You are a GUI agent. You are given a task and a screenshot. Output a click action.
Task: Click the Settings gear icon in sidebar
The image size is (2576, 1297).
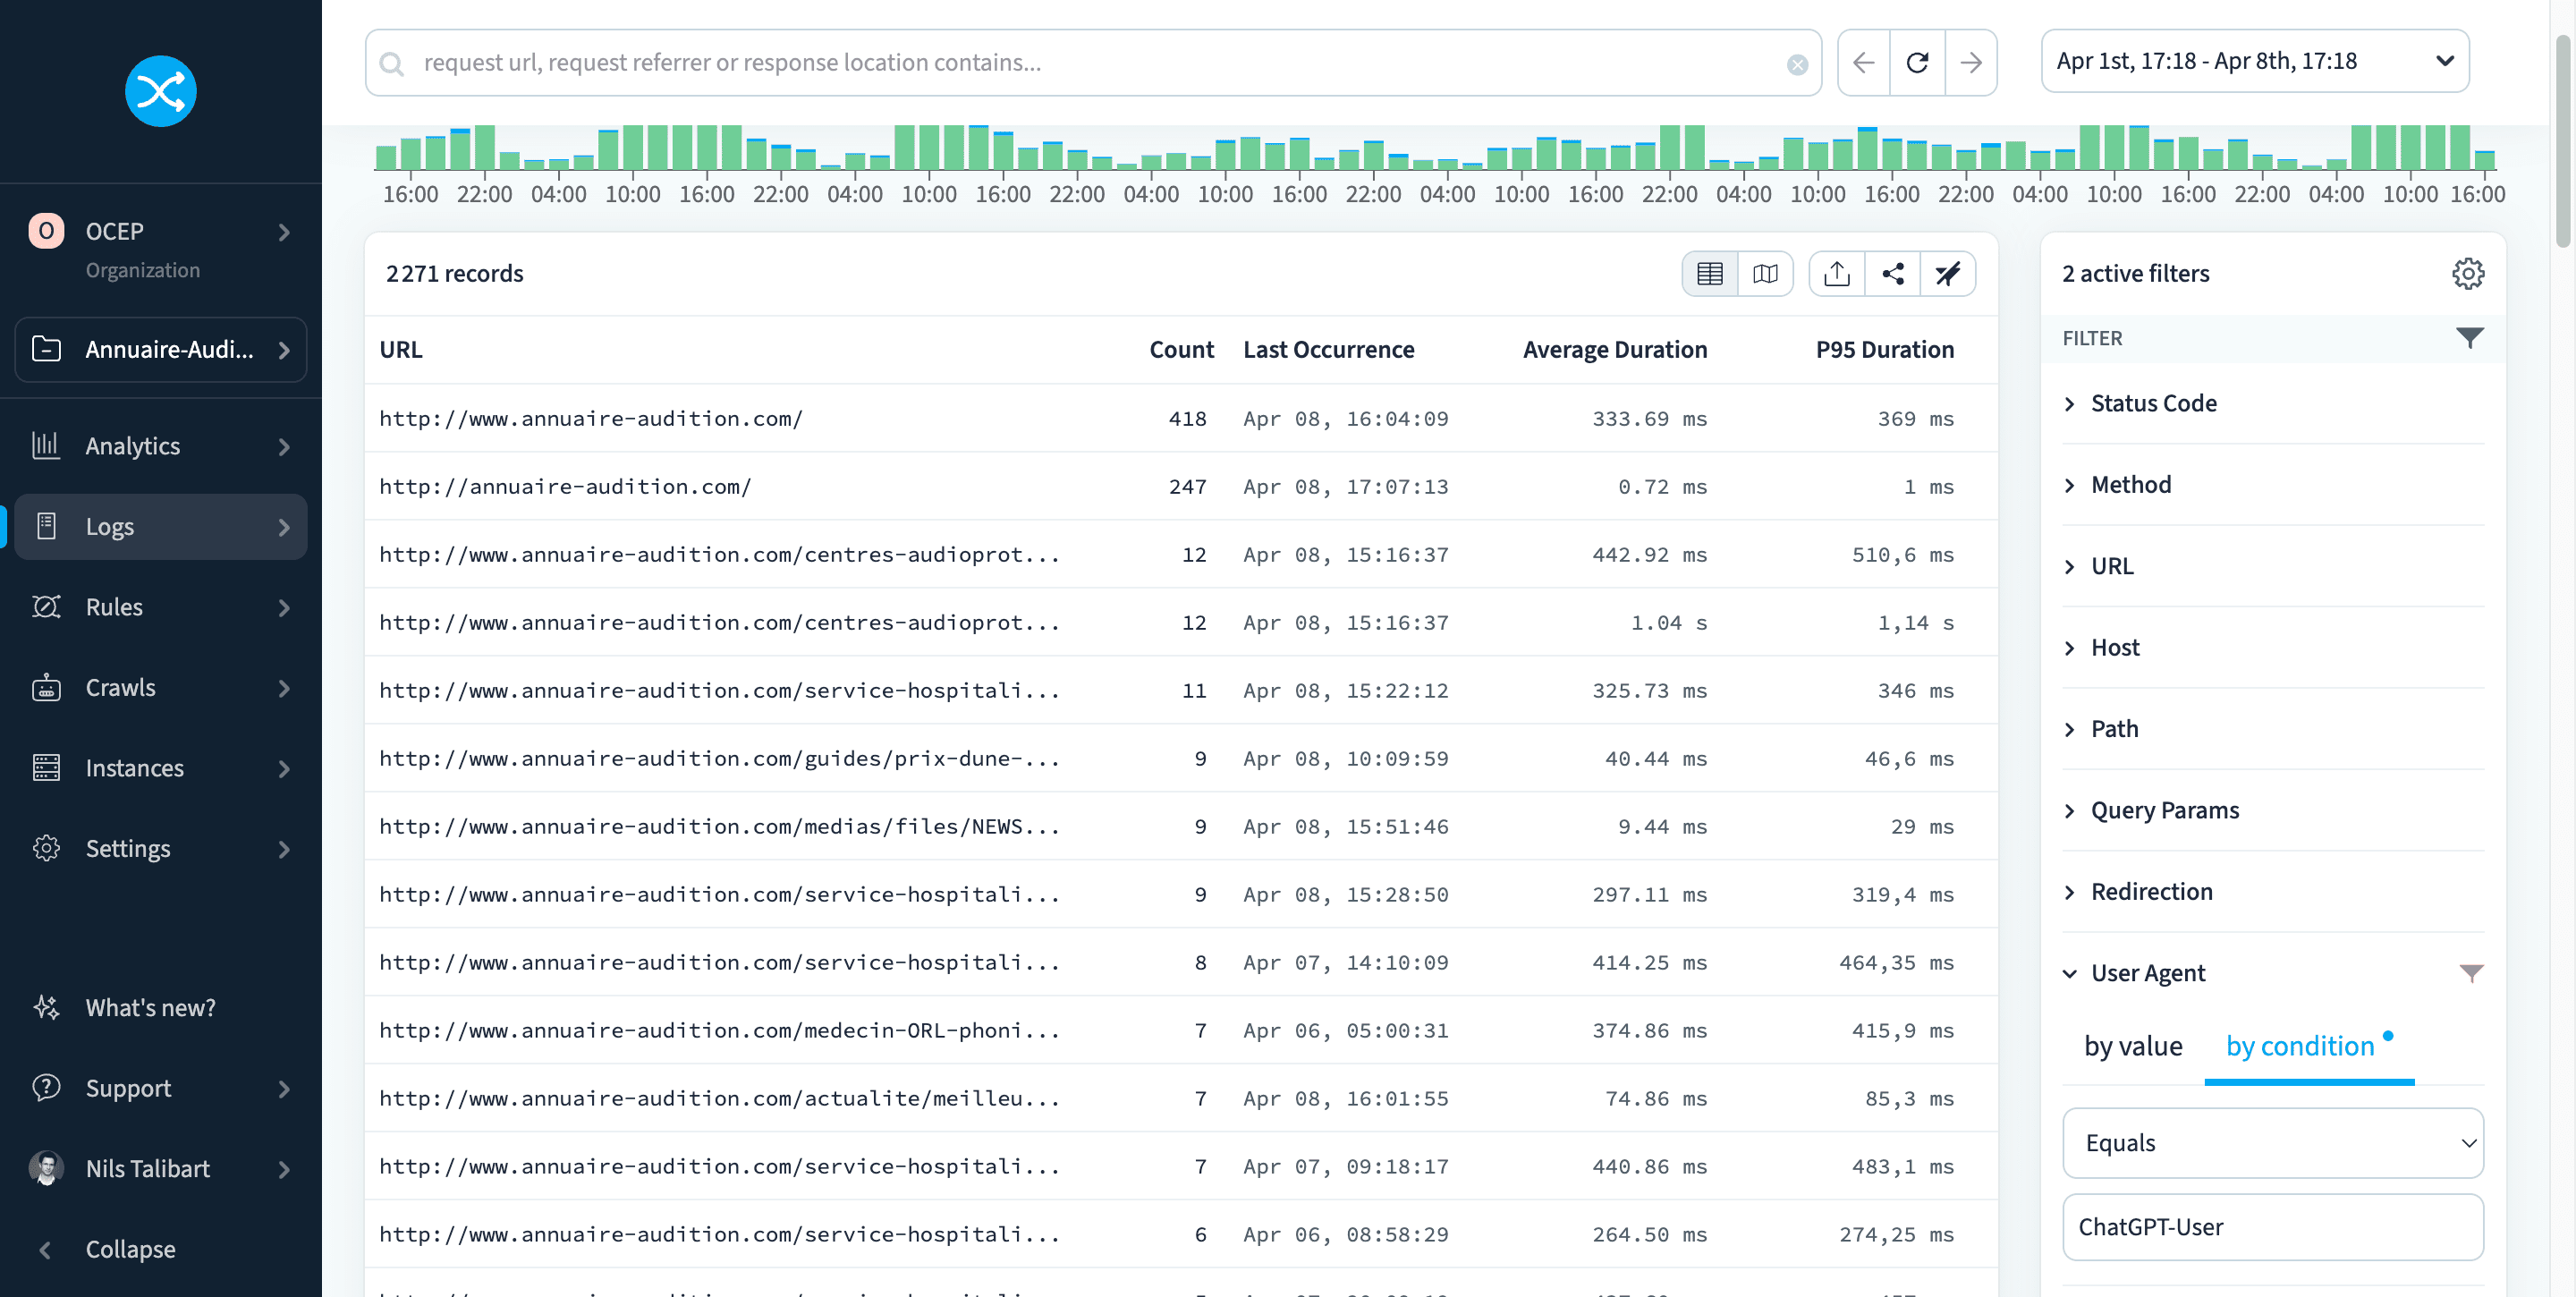[46, 848]
